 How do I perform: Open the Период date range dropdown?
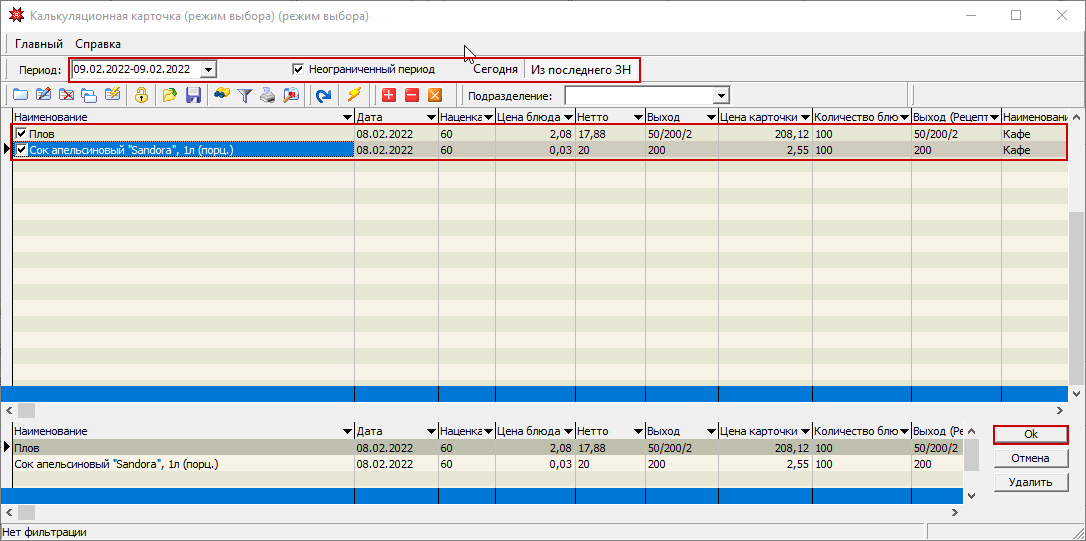coord(208,69)
